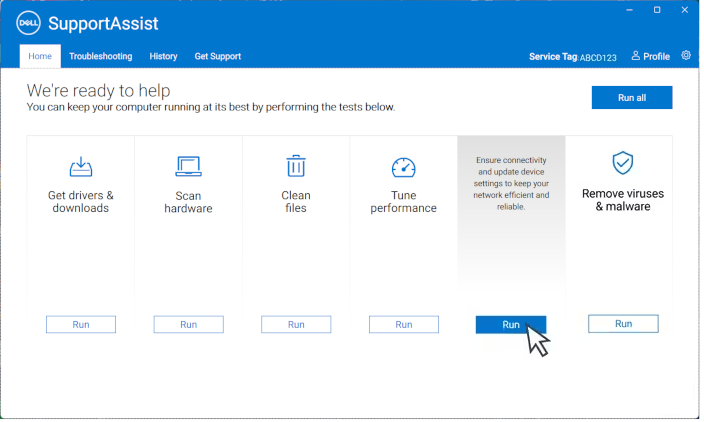Image resolution: width=704 pixels, height=422 pixels.
Task: Maximize the SupportAssist window
Action: 657,10
